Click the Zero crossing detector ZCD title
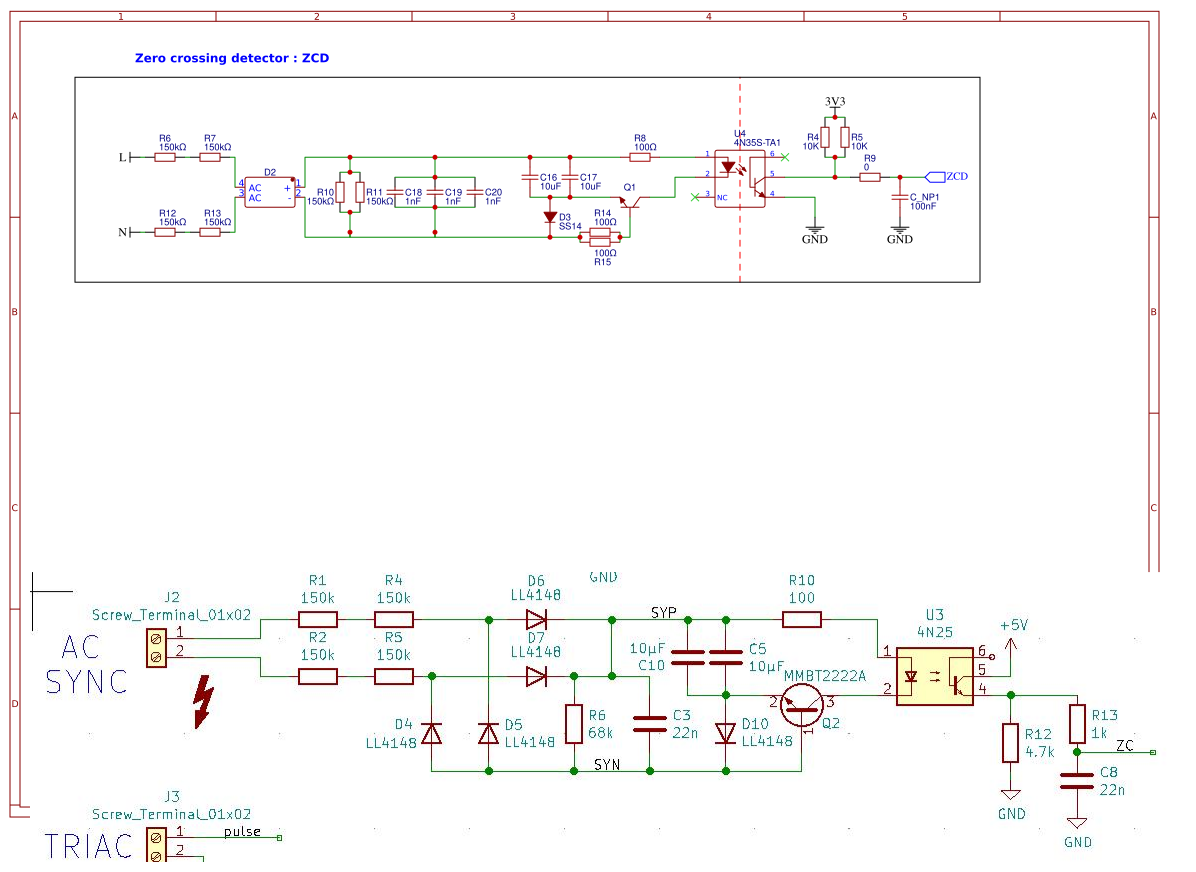The width and height of the screenshot is (1196, 872). click(233, 58)
